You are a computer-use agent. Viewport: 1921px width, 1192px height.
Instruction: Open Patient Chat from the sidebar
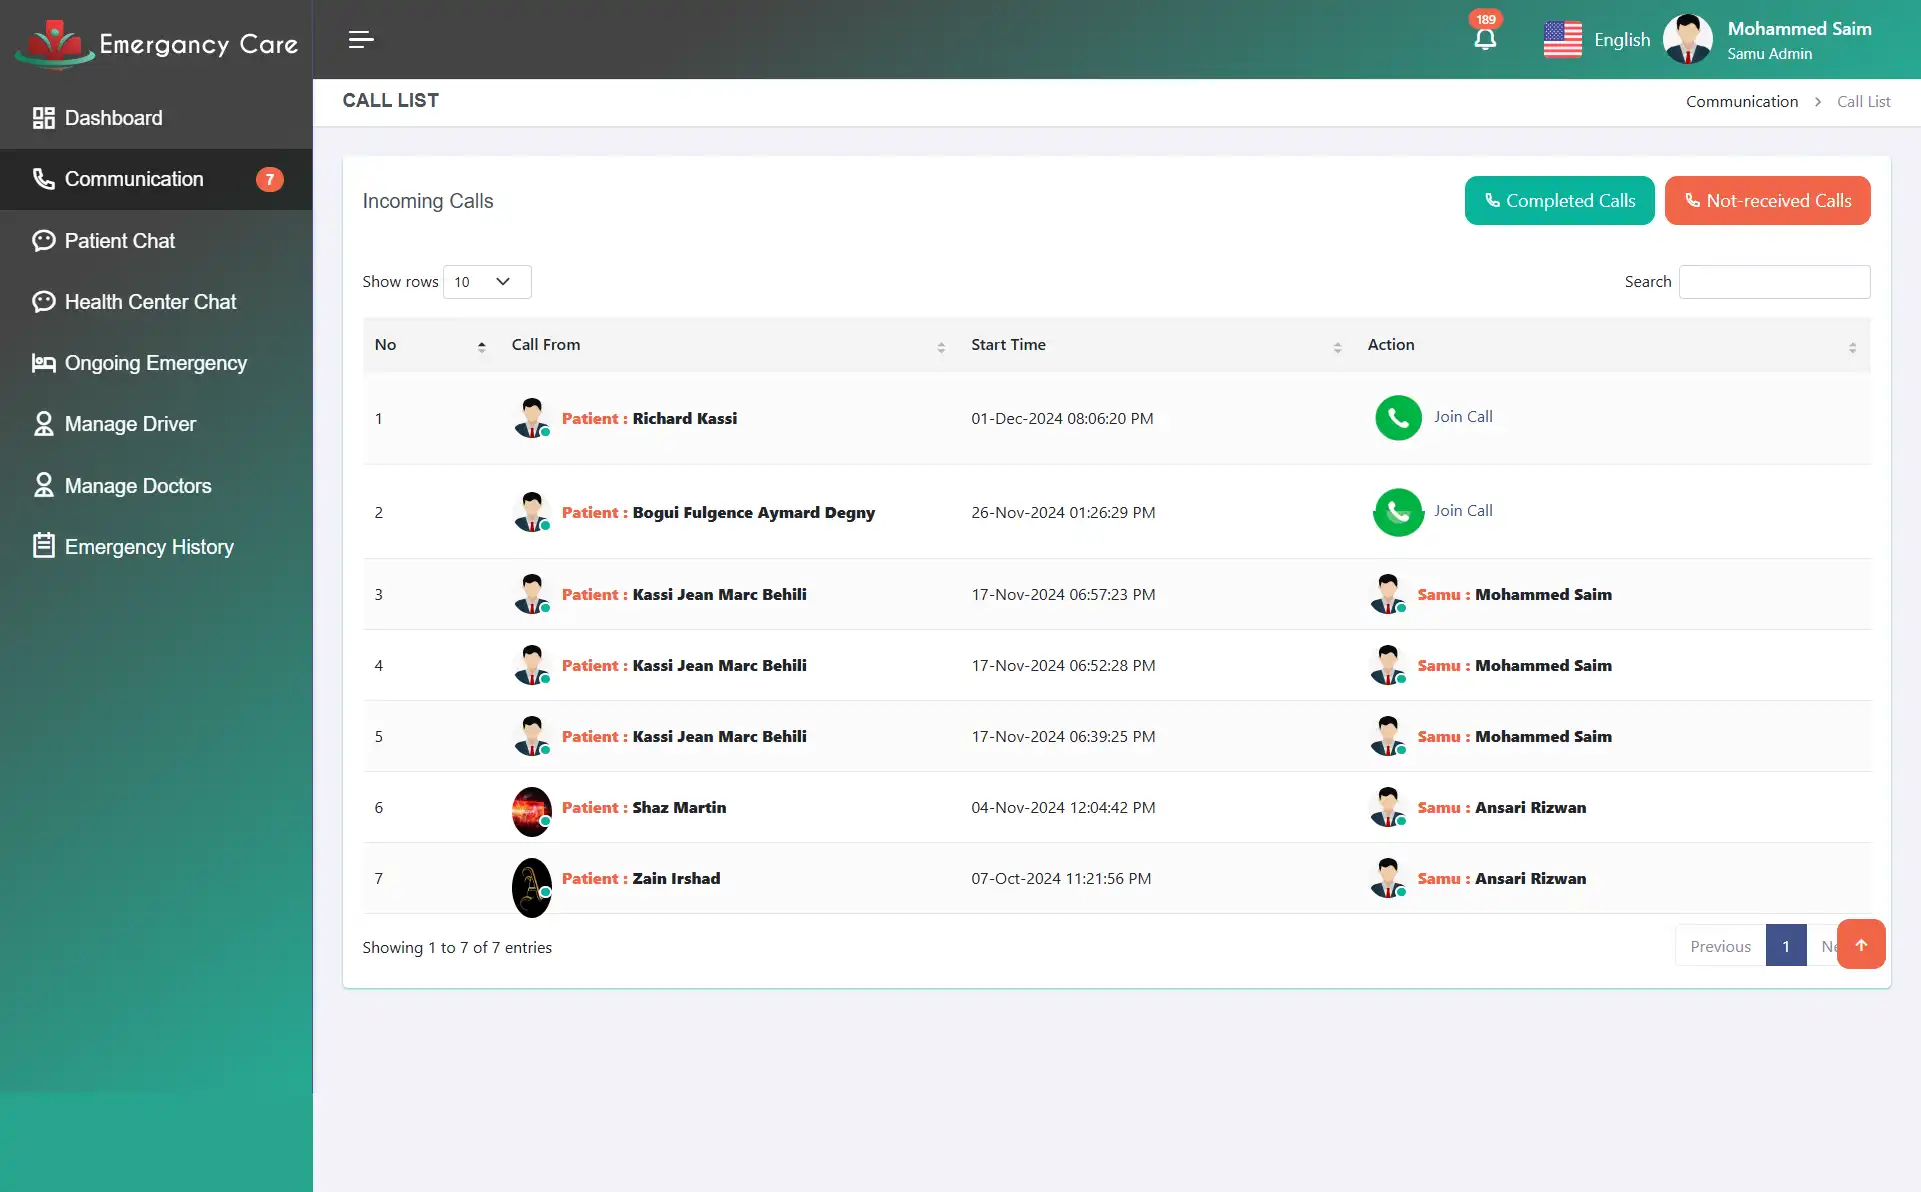click(x=118, y=240)
